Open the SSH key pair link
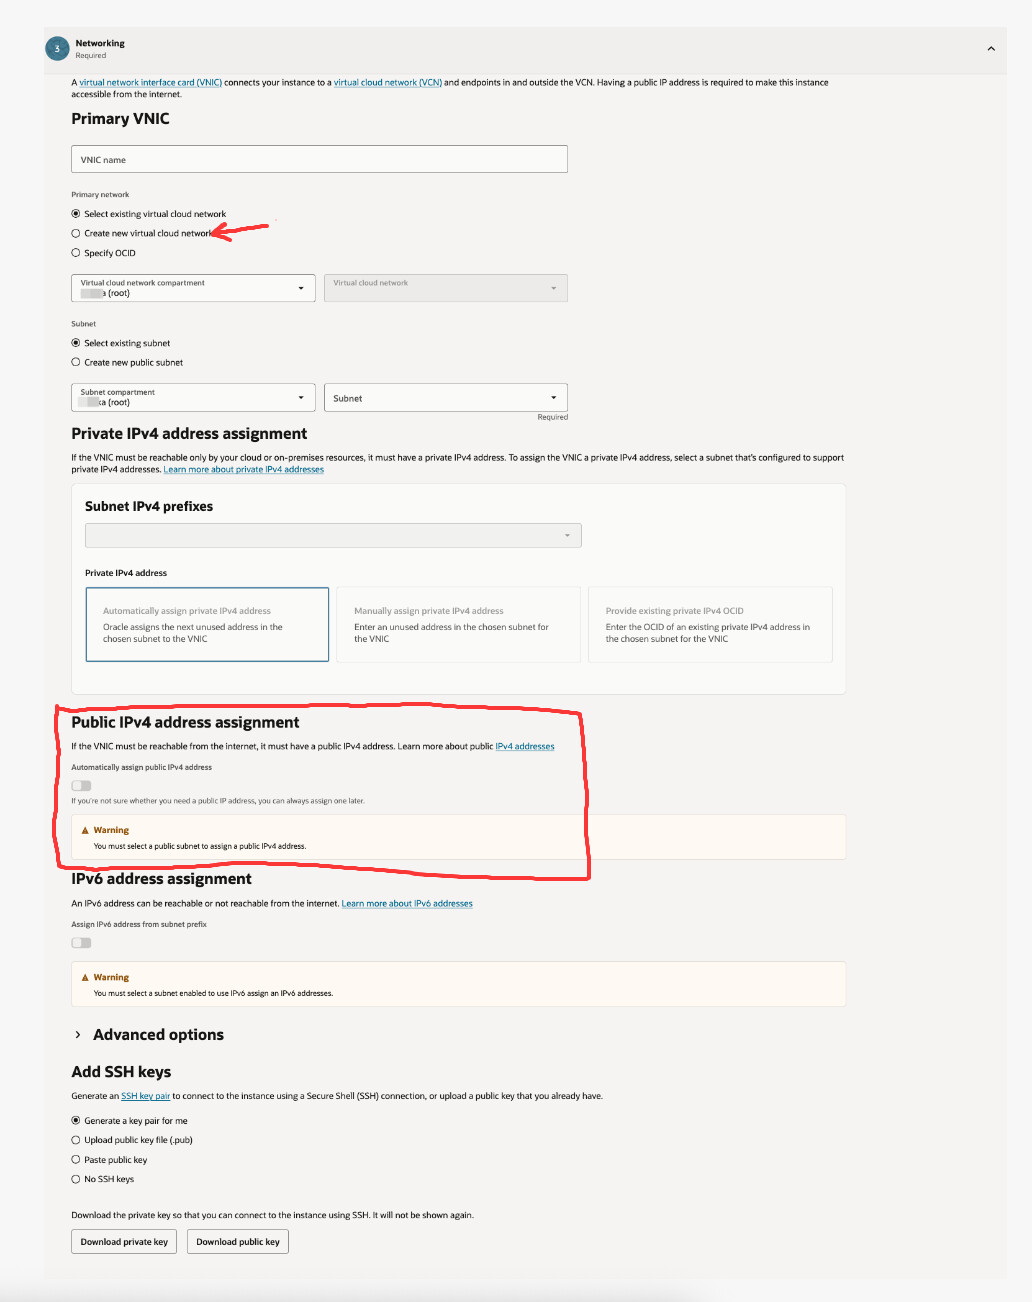 tap(146, 1096)
